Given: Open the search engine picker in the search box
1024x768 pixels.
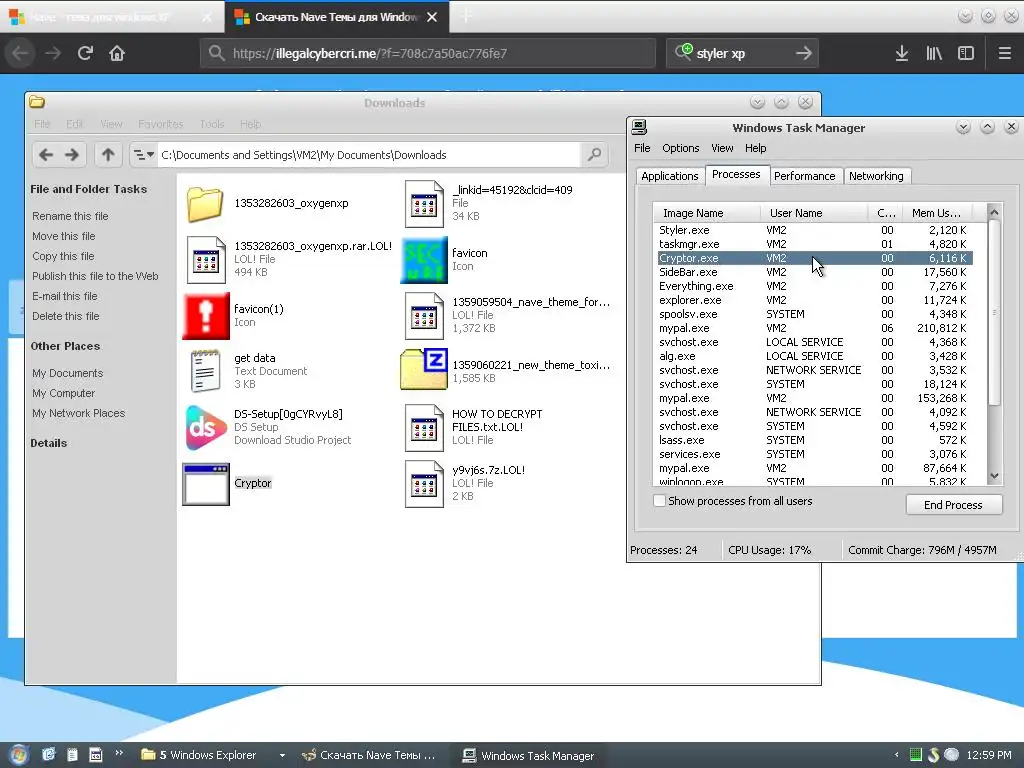Looking at the screenshot, I should point(683,52).
